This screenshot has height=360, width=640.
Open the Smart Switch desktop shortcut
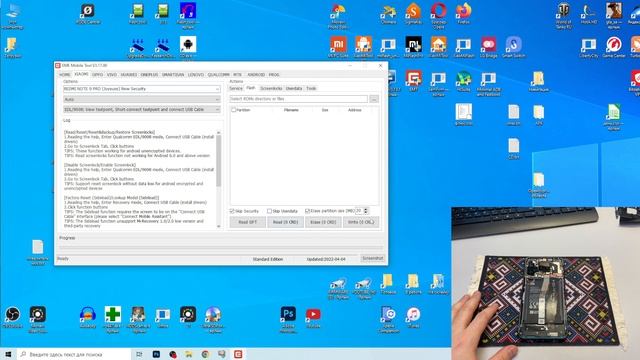click(513, 46)
